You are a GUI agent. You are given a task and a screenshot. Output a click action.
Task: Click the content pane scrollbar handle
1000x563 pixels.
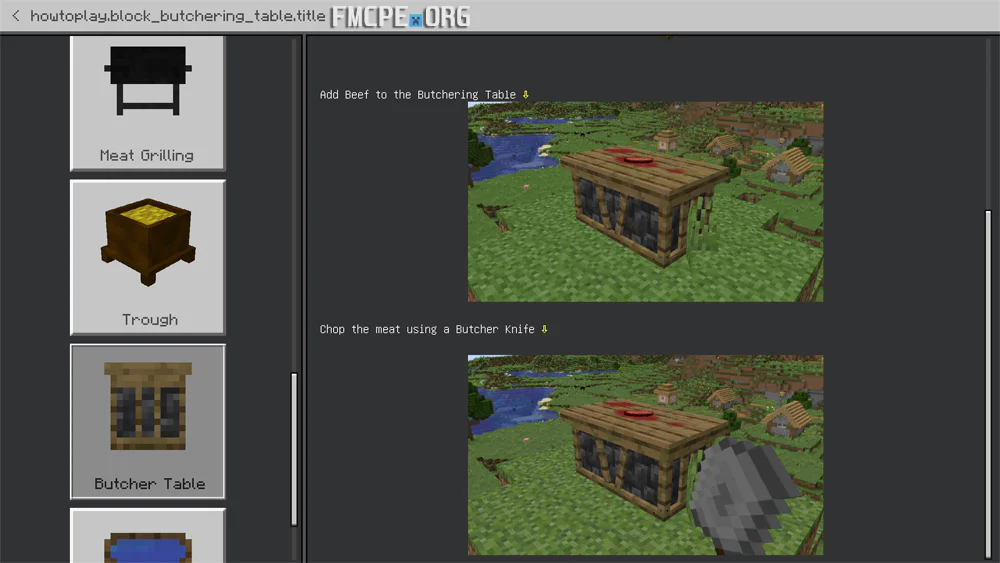988,384
